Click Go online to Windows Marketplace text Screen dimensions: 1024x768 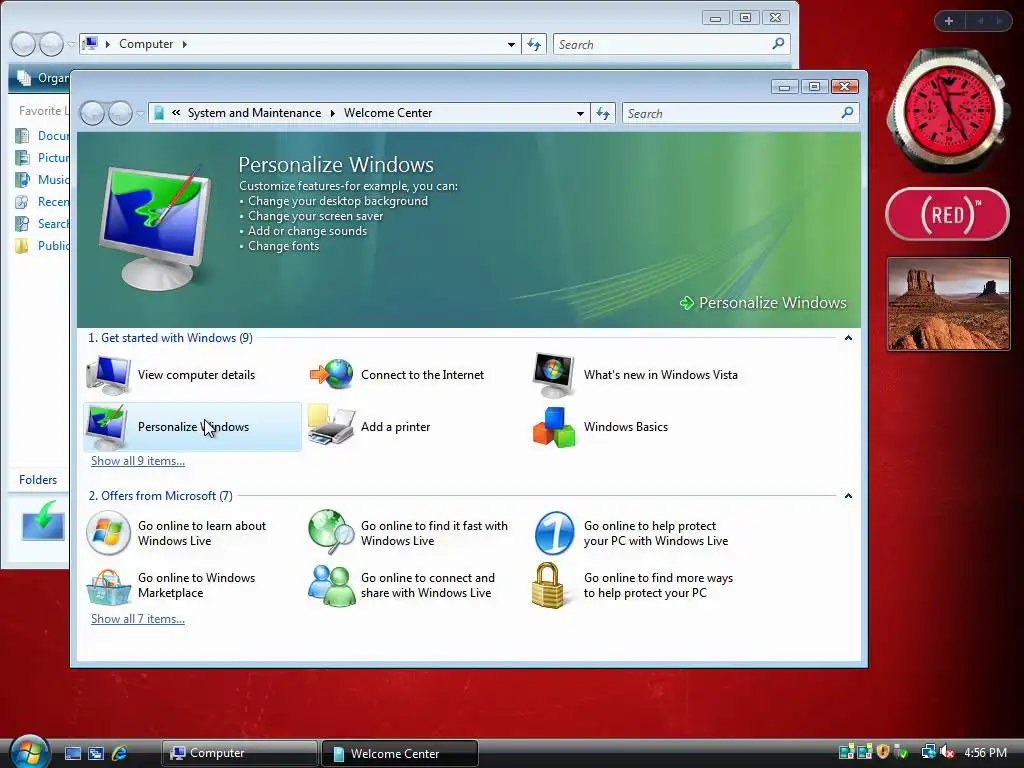click(x=196, y=585)
